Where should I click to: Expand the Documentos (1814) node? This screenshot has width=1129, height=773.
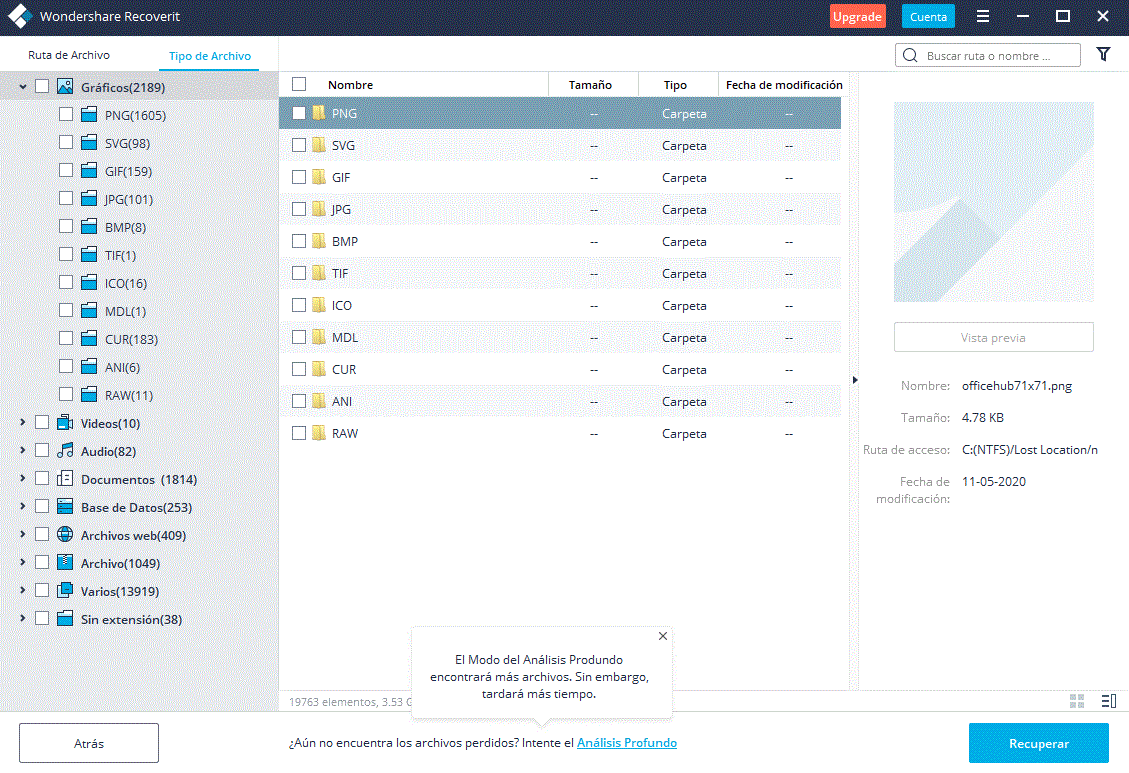23,479
